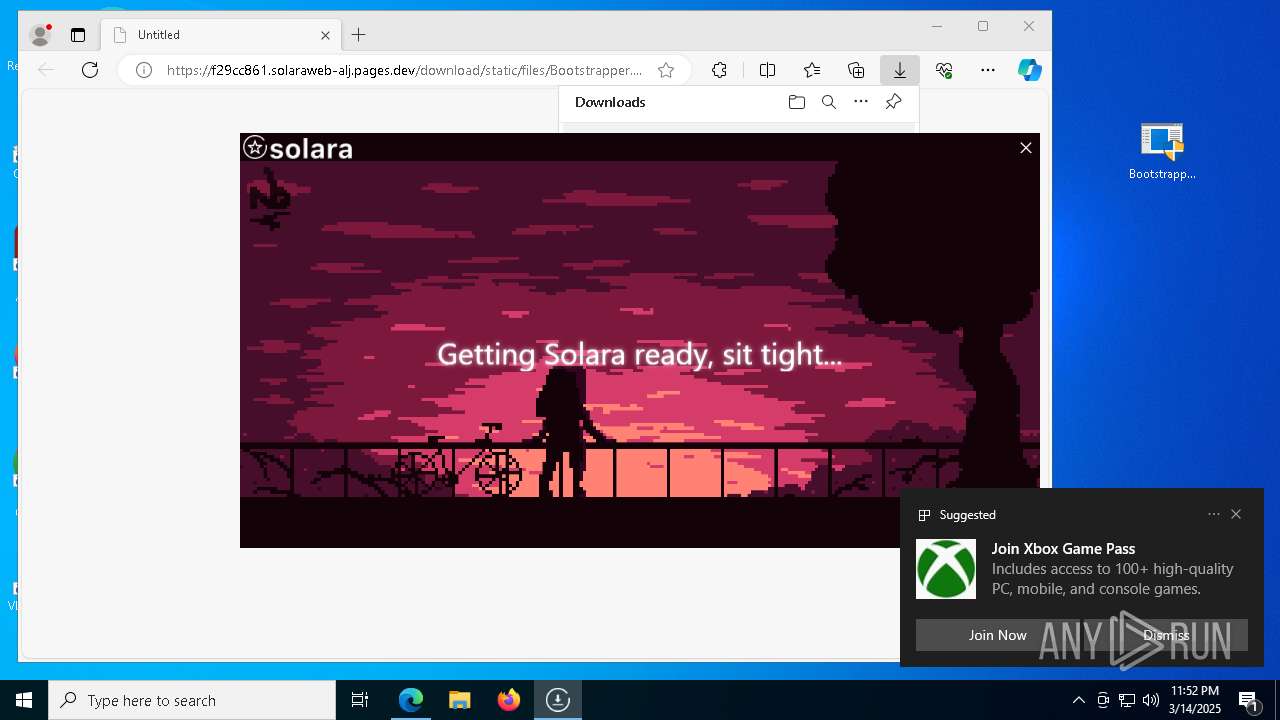The height and width of the screenshot is (720, 1280).
Task: Open more options in Downloads panel
Action: (861, 102)
